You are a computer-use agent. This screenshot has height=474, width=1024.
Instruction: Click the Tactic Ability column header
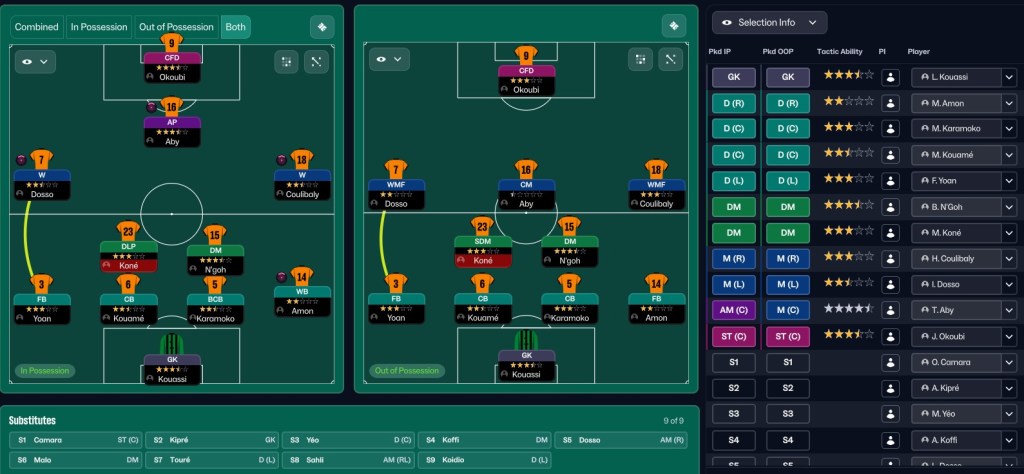839,52
